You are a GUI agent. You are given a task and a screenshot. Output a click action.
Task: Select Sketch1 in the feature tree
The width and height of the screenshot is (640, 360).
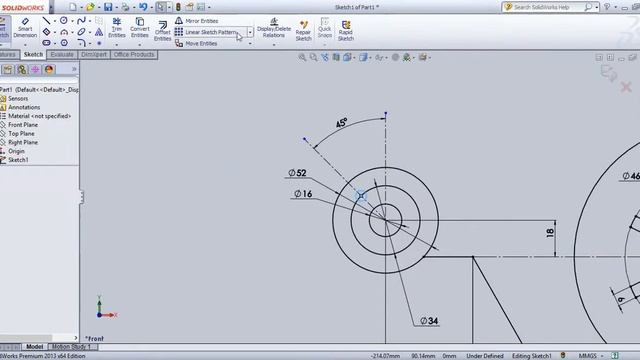18,160
